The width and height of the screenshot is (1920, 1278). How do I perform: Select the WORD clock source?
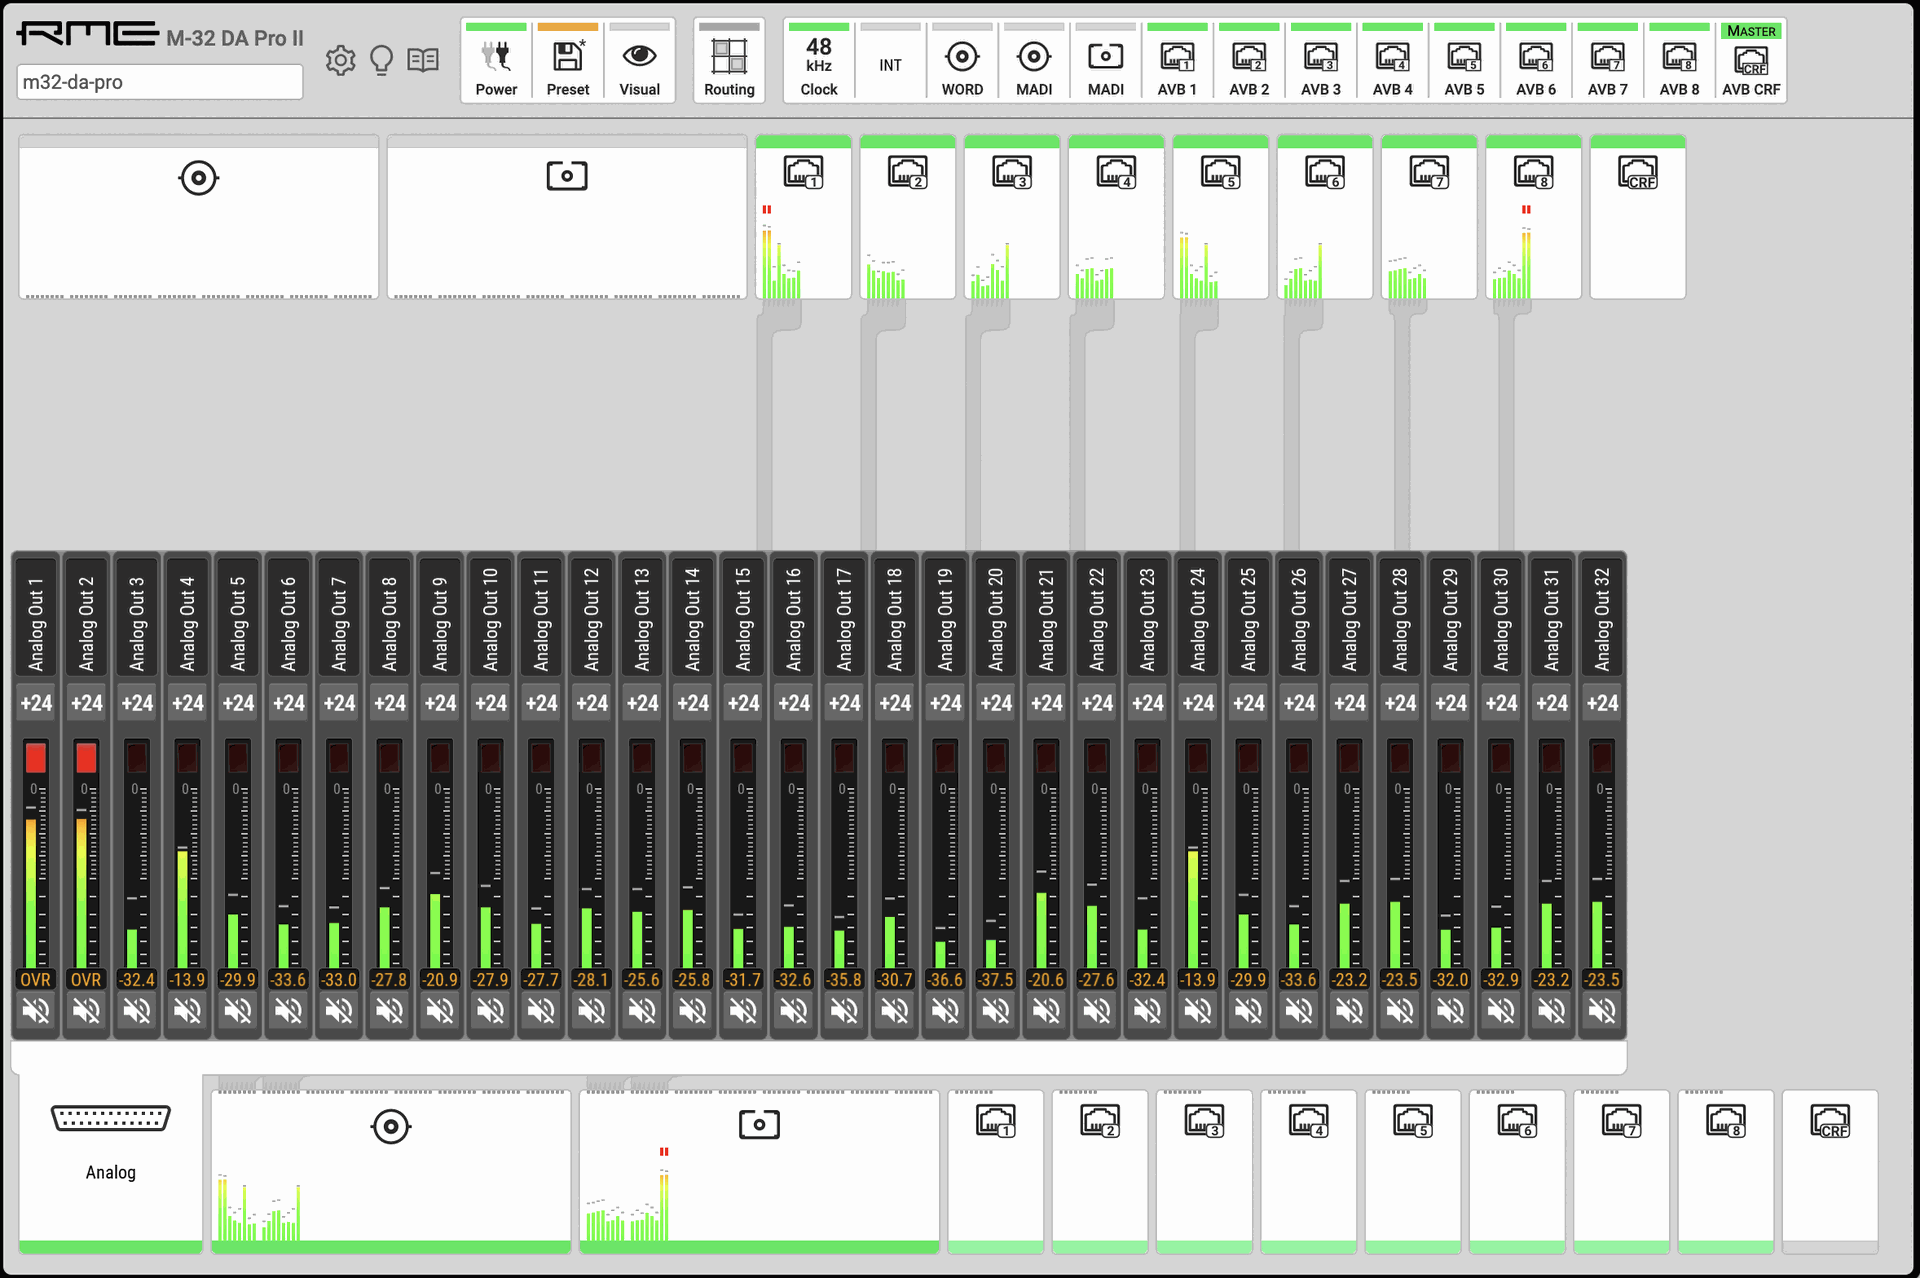tap(962, 63)
